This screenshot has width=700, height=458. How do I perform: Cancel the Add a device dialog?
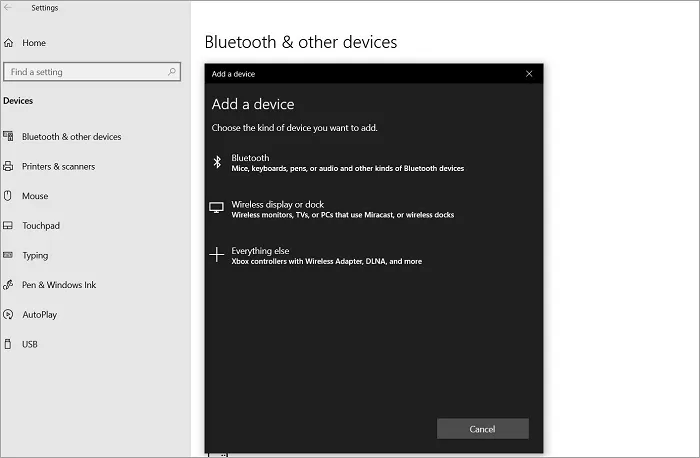point(483,429)
